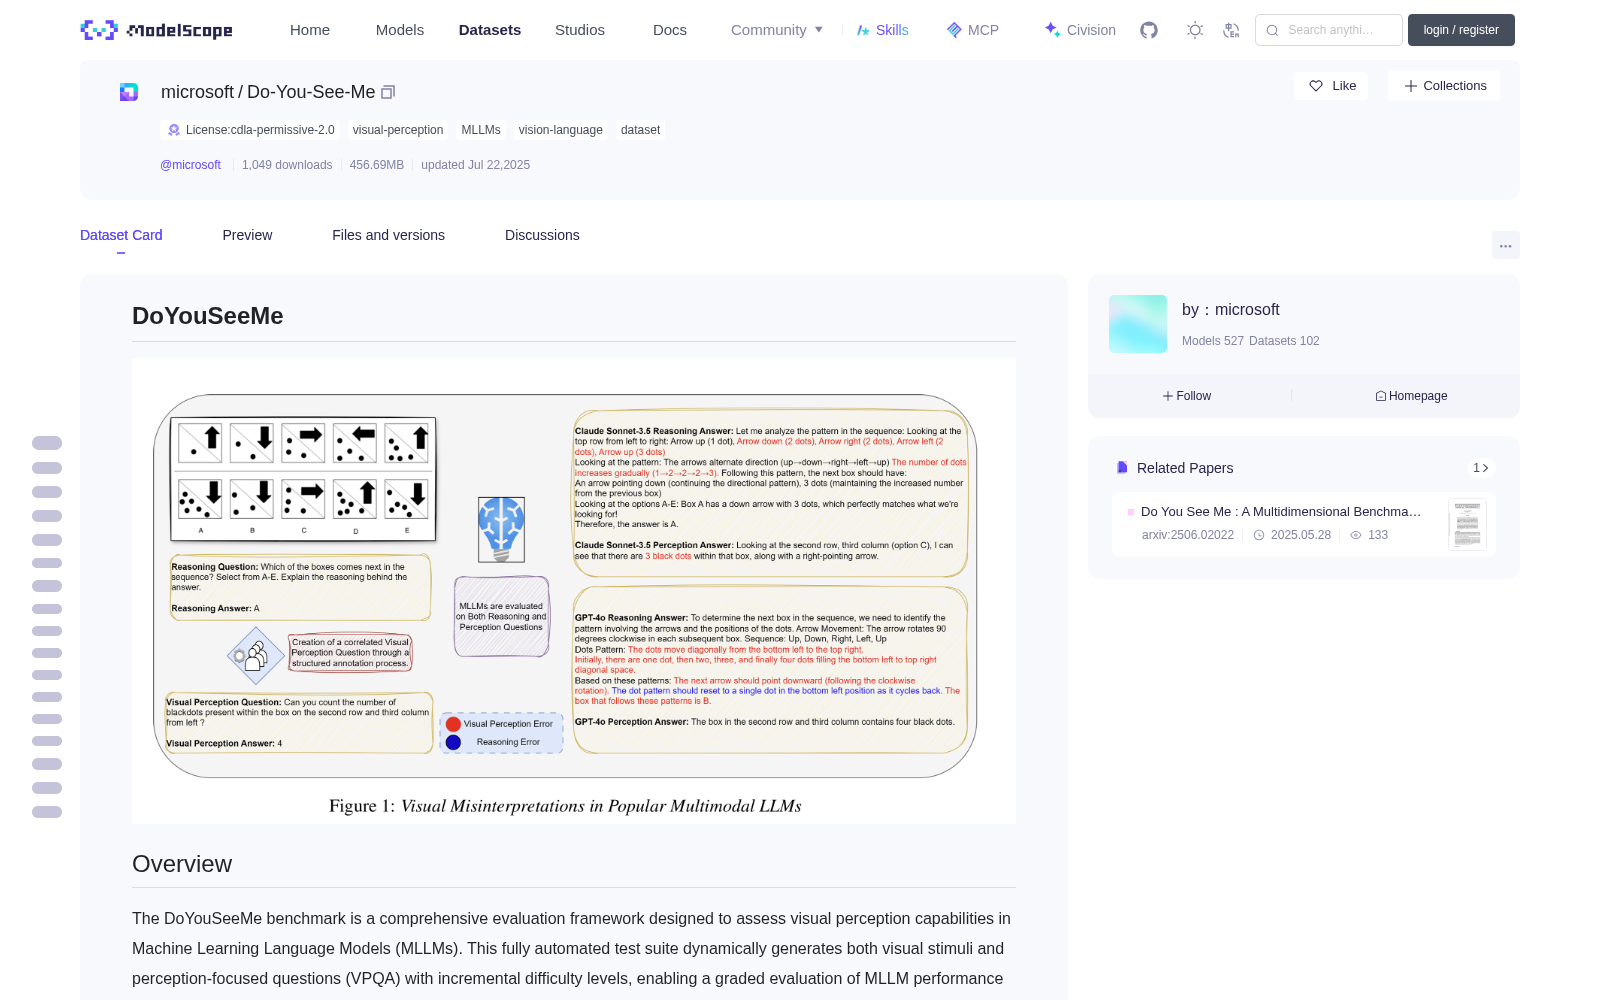The width and height of the screenshot is (1600, 1000).
Task: Click the related paper thumbnail image
Action: (1467, 524)
